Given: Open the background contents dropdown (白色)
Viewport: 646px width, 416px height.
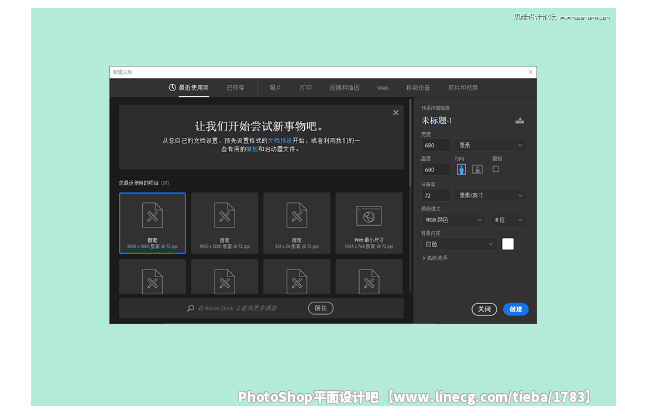Looking at the screenshot, I should [459, 244].
